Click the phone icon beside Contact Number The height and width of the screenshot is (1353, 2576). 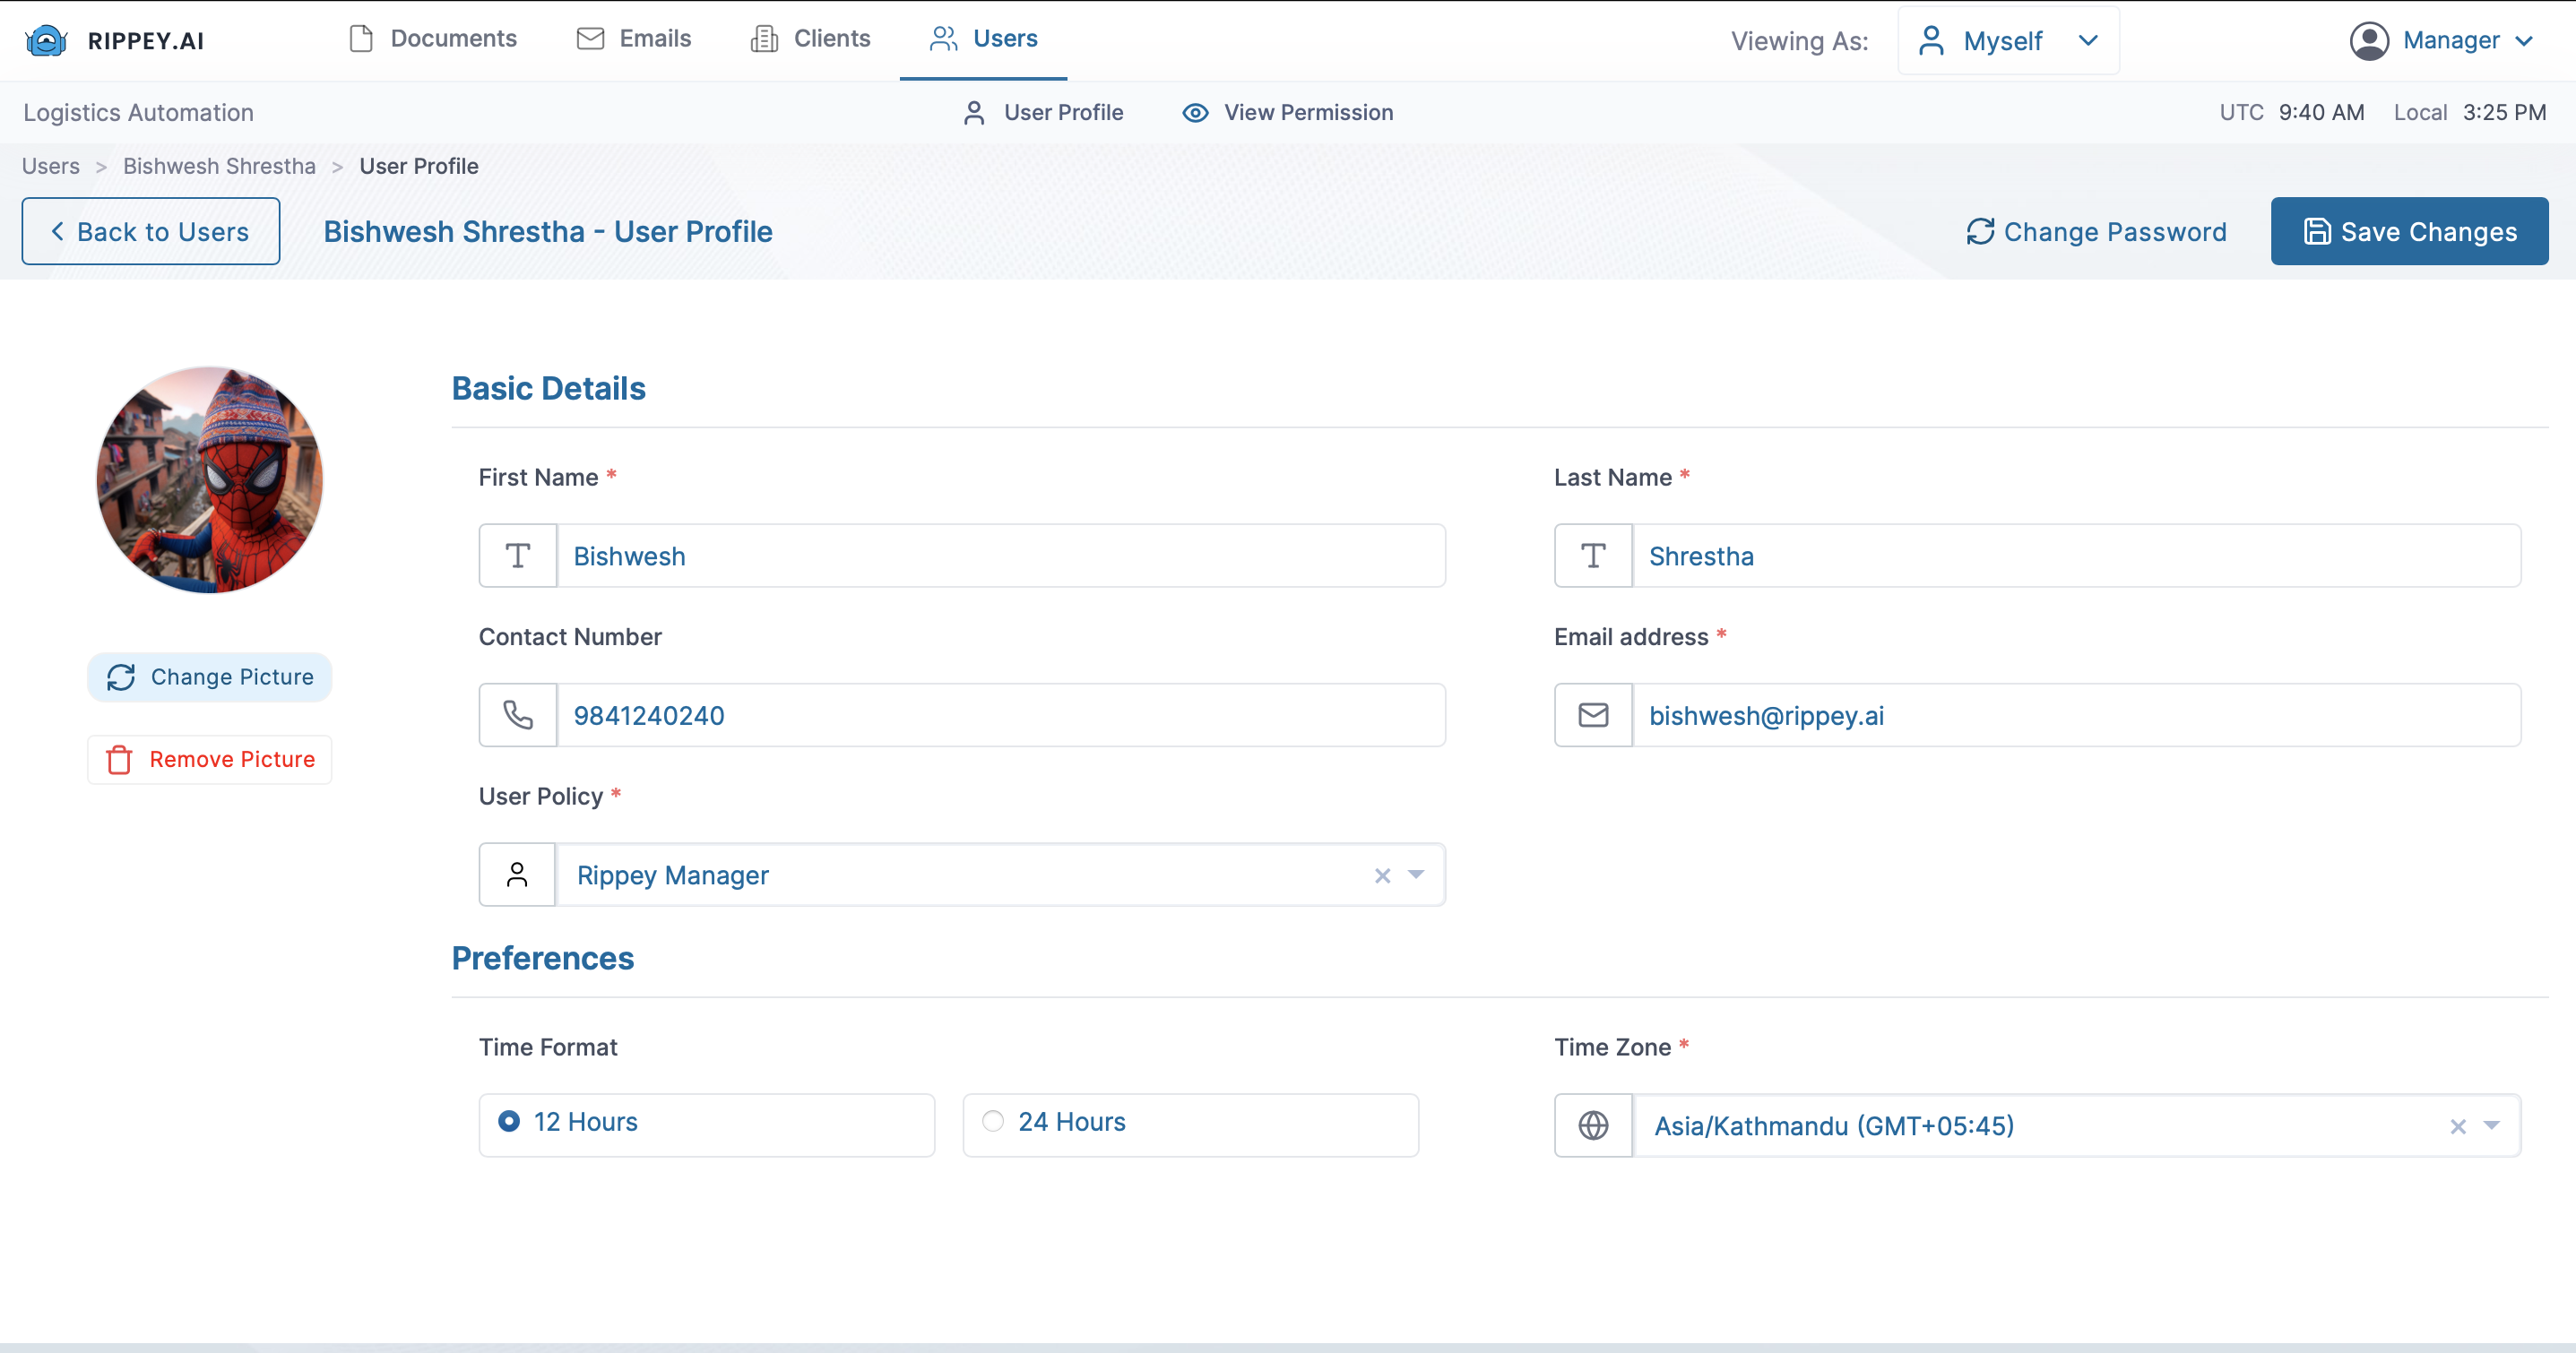(517, 715)
